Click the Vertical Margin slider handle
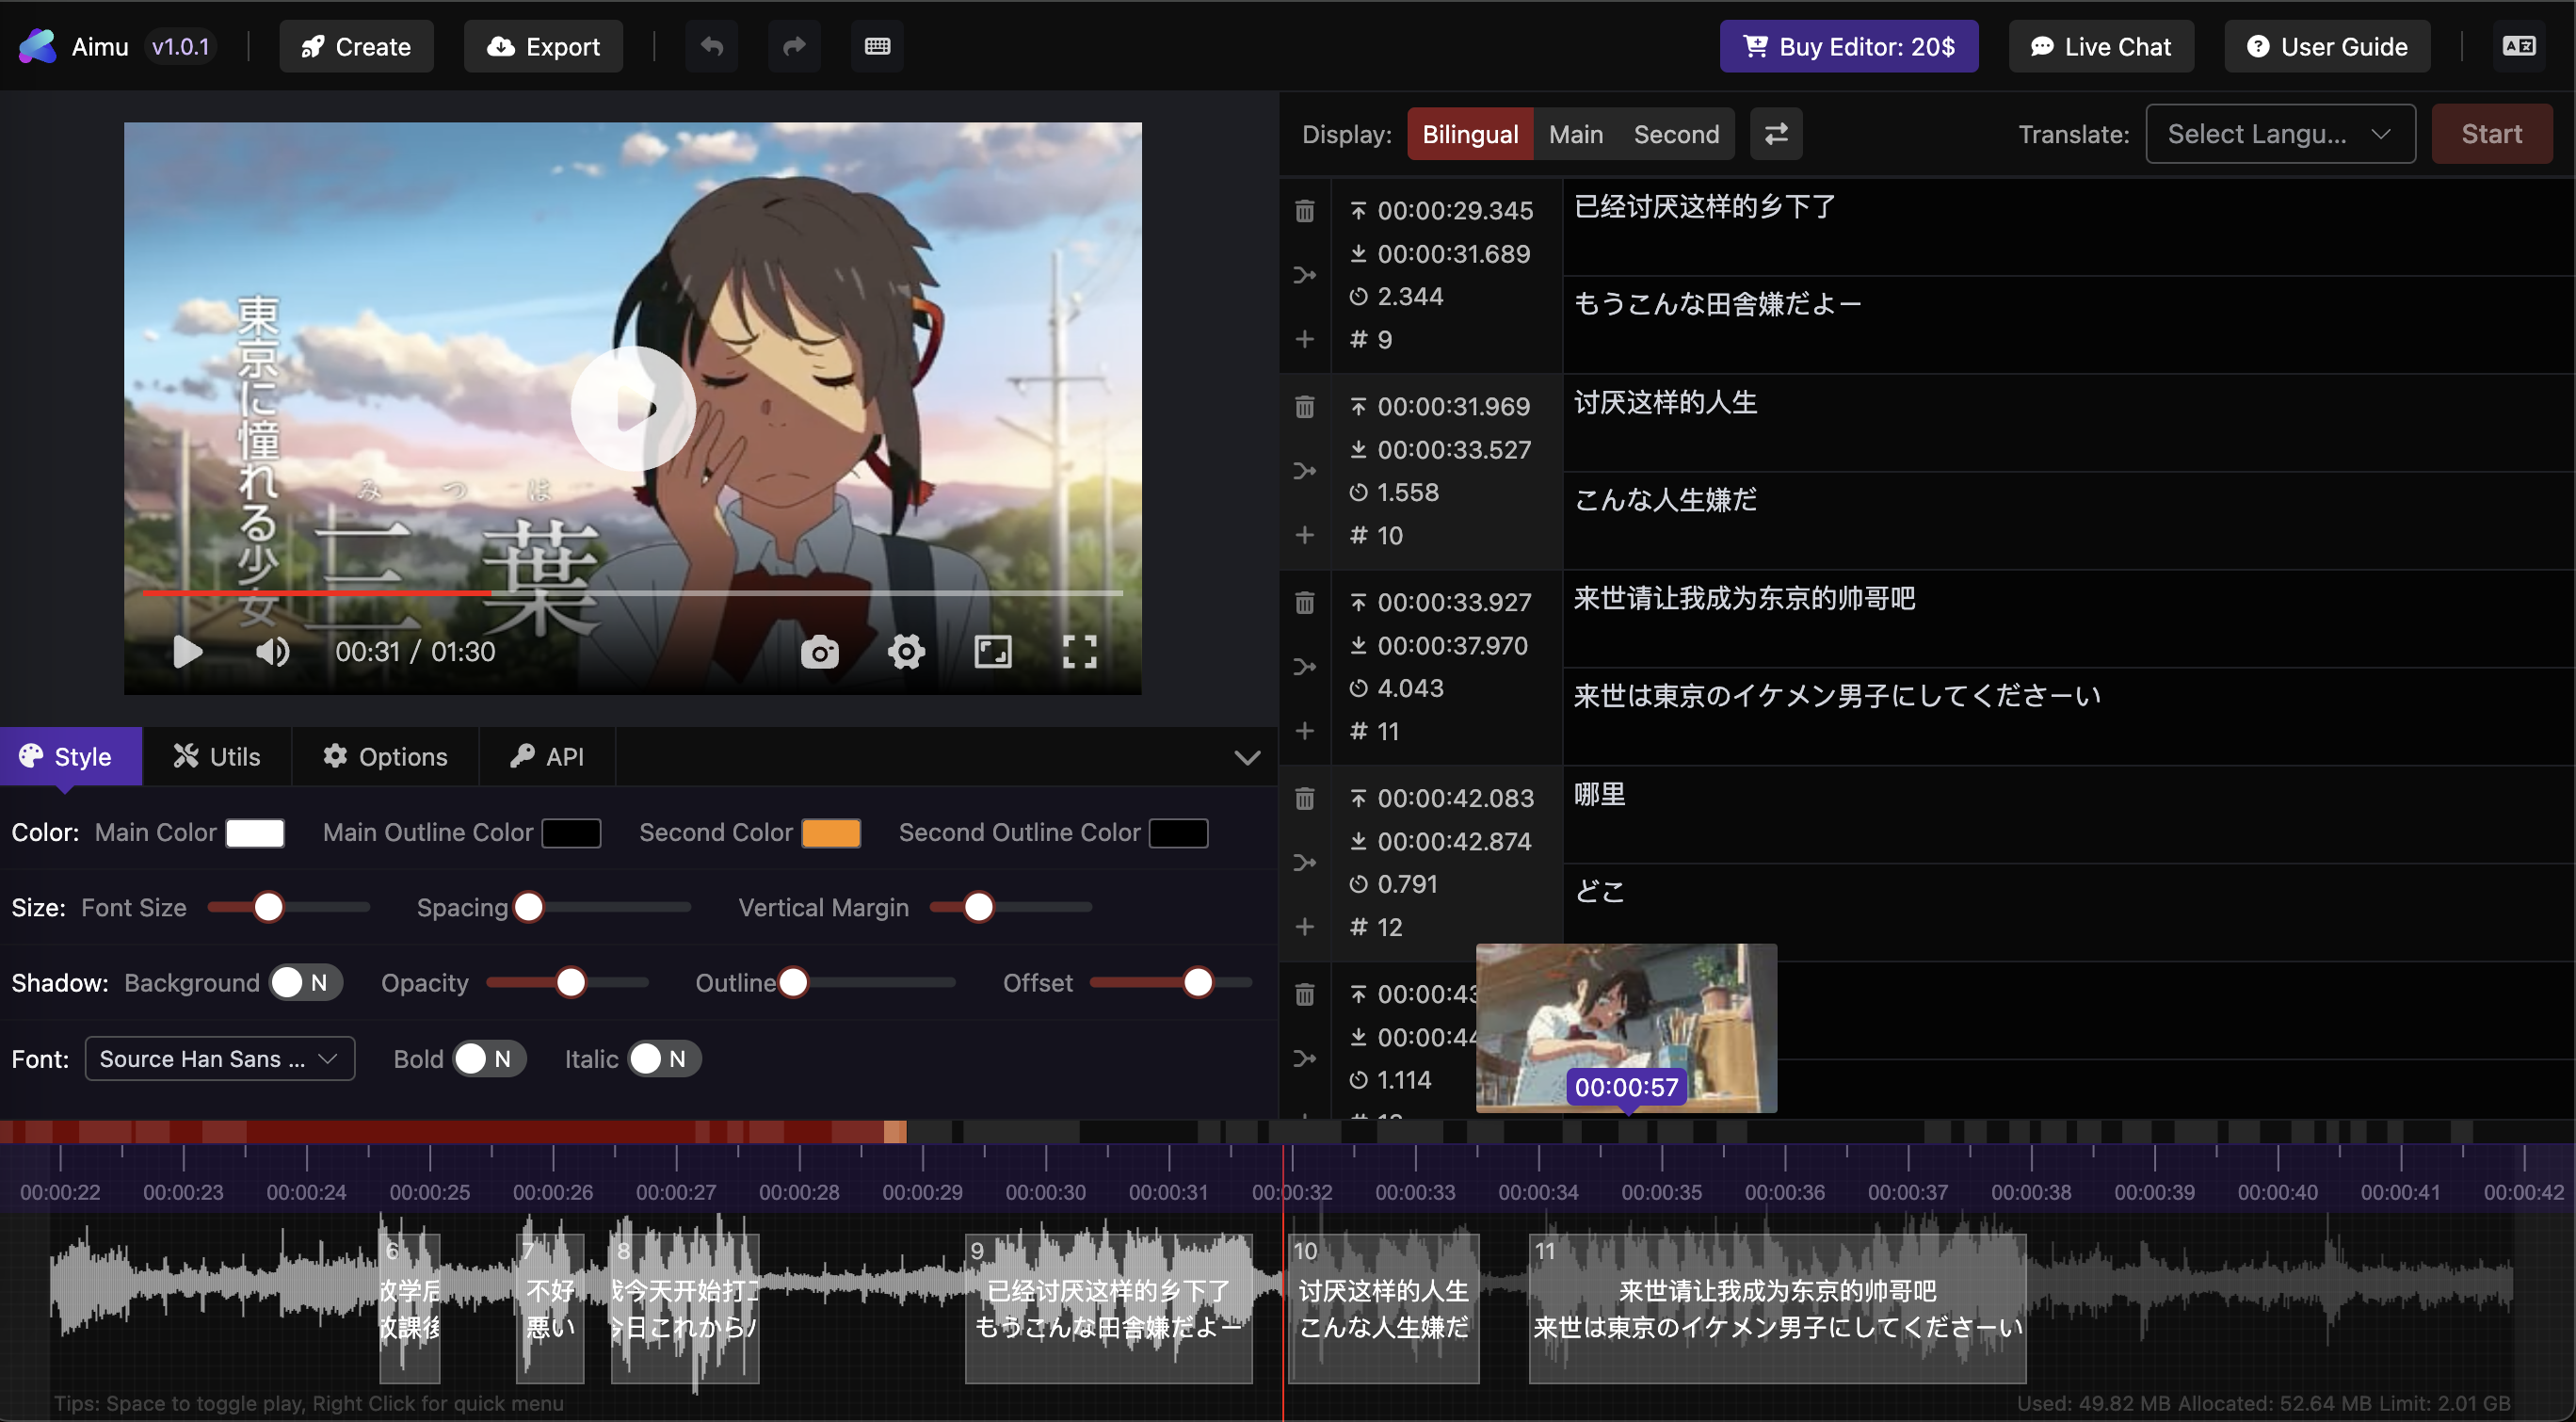Screen dimensions: 2576x1422 978,907
